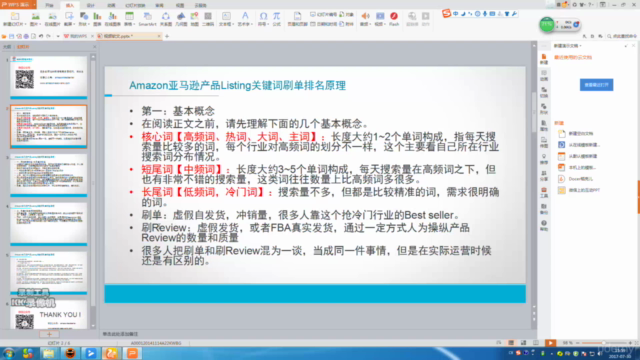Click the green 71% memory widget
The width and height of the screenshot is (640, 360).
[547, 24]
